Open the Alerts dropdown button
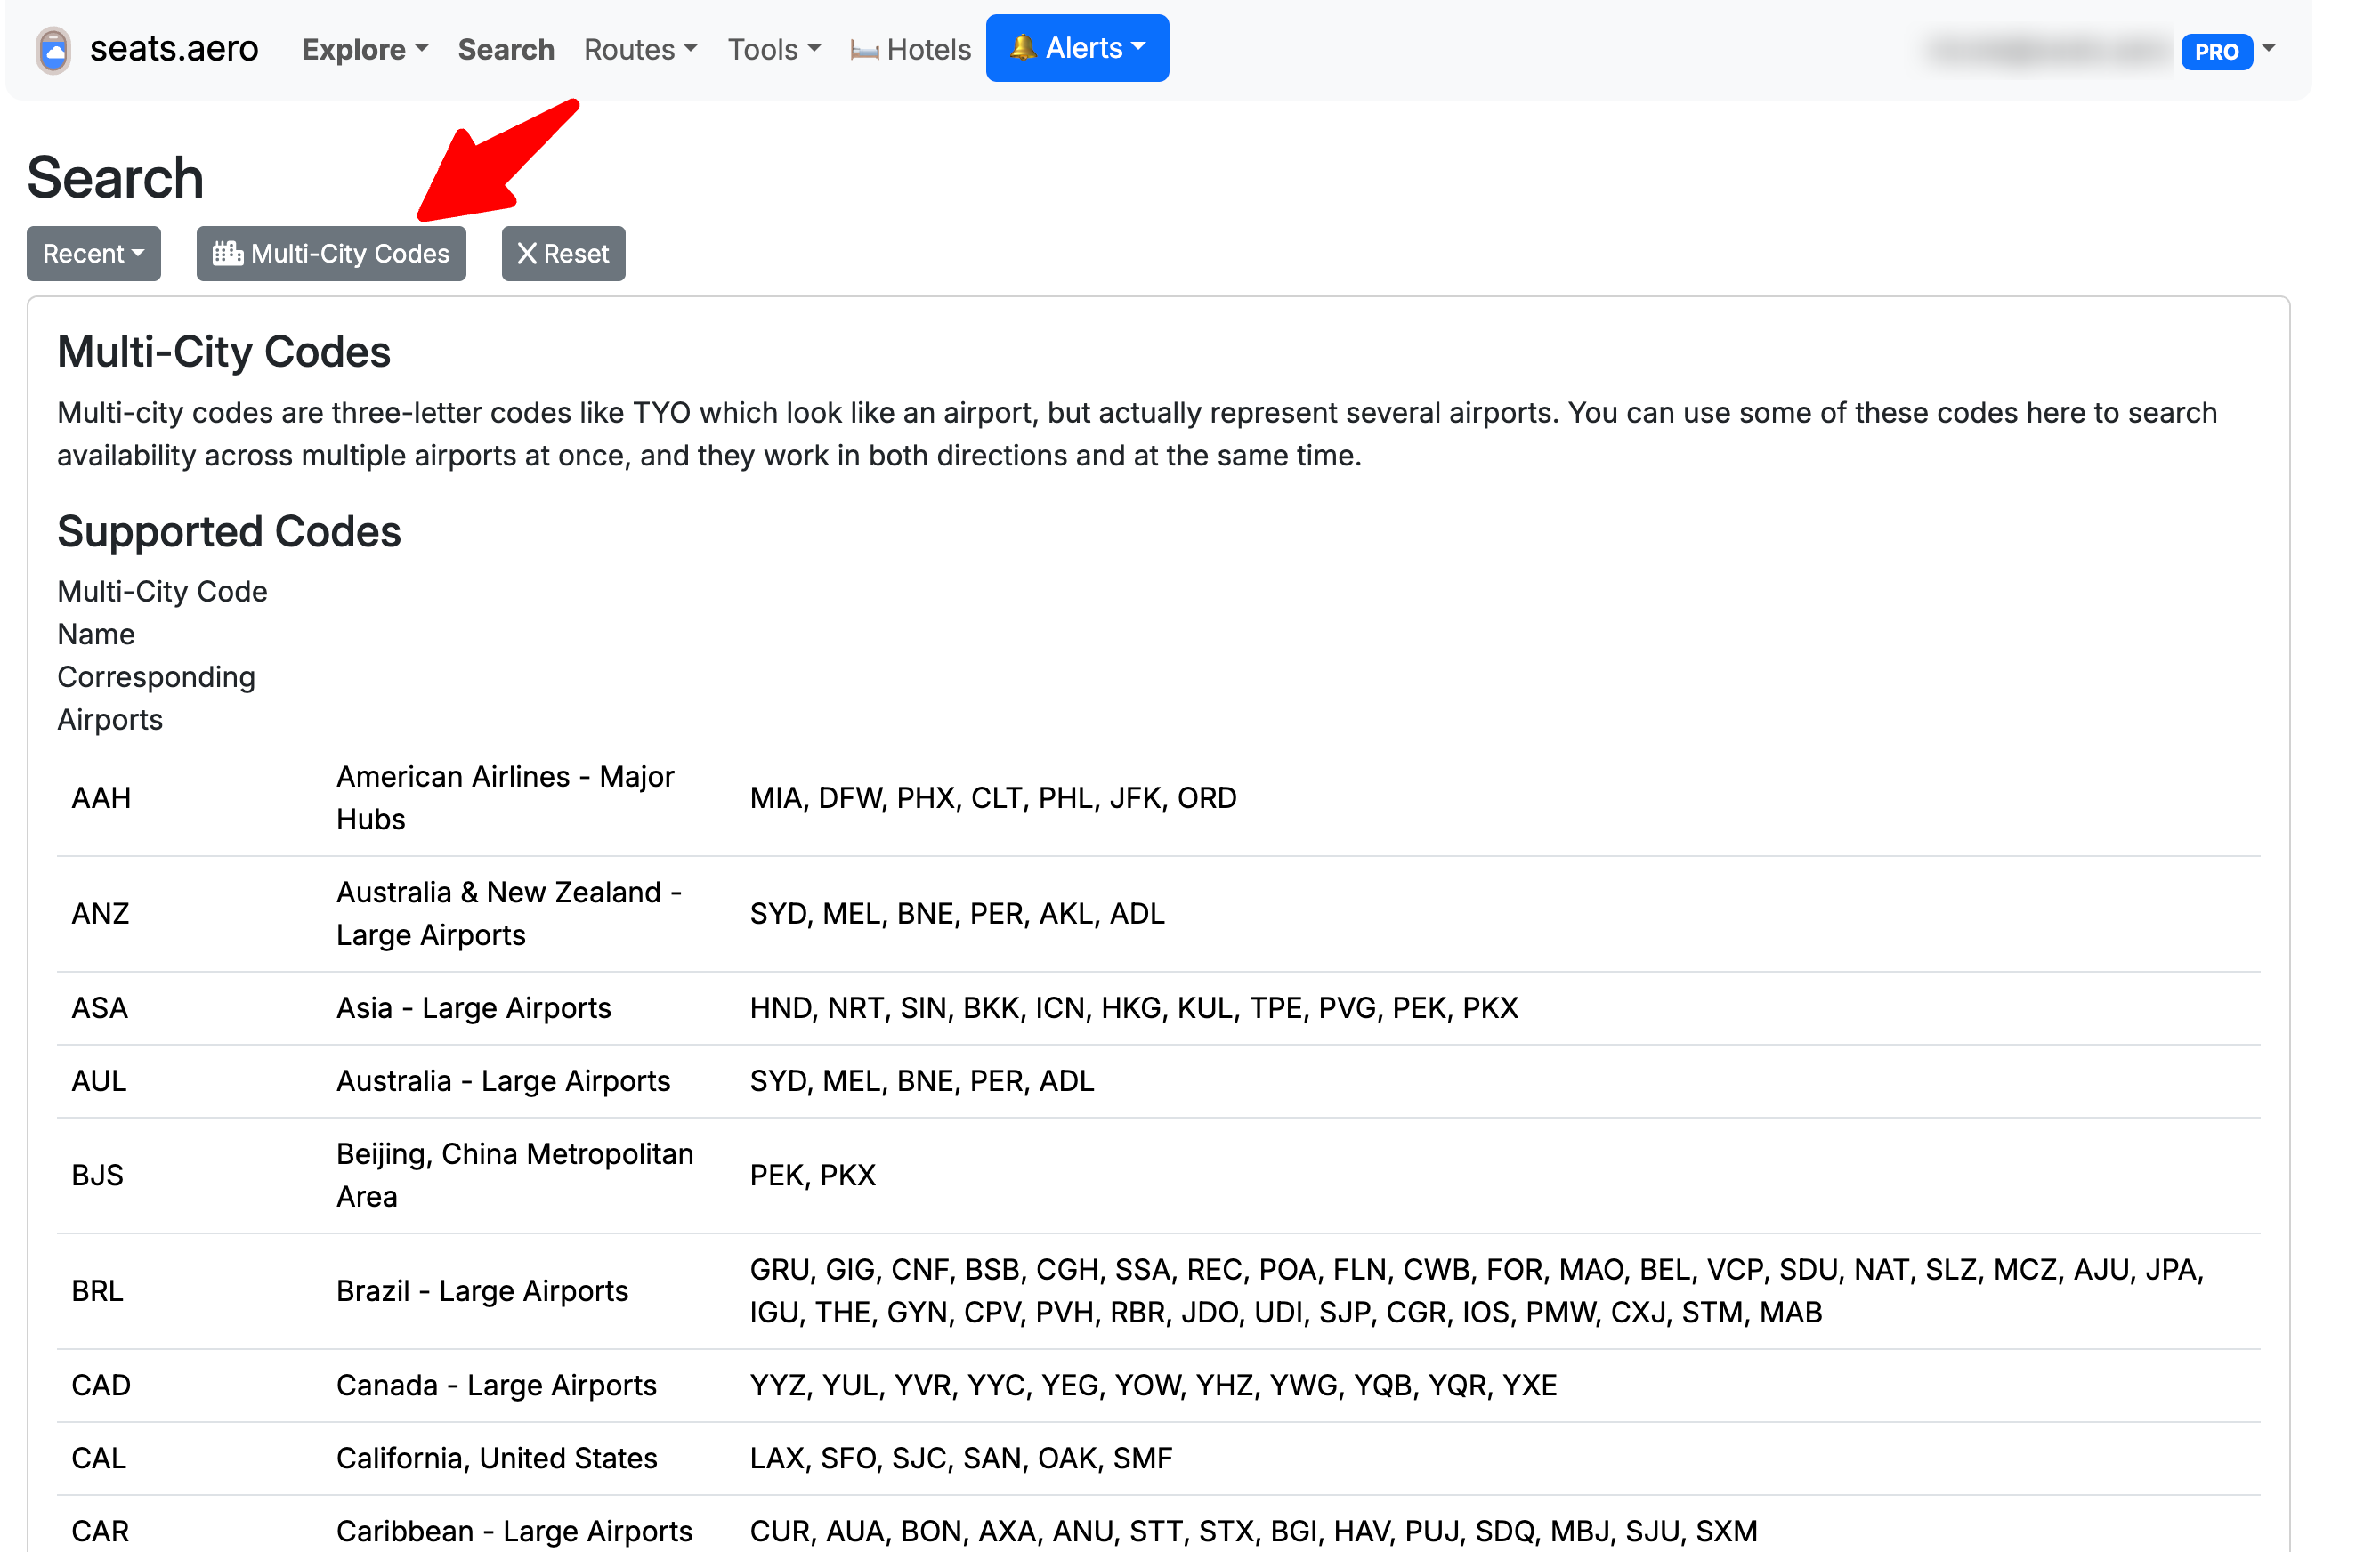The image size is (2380, 1552). click(x=1077, y=48)
